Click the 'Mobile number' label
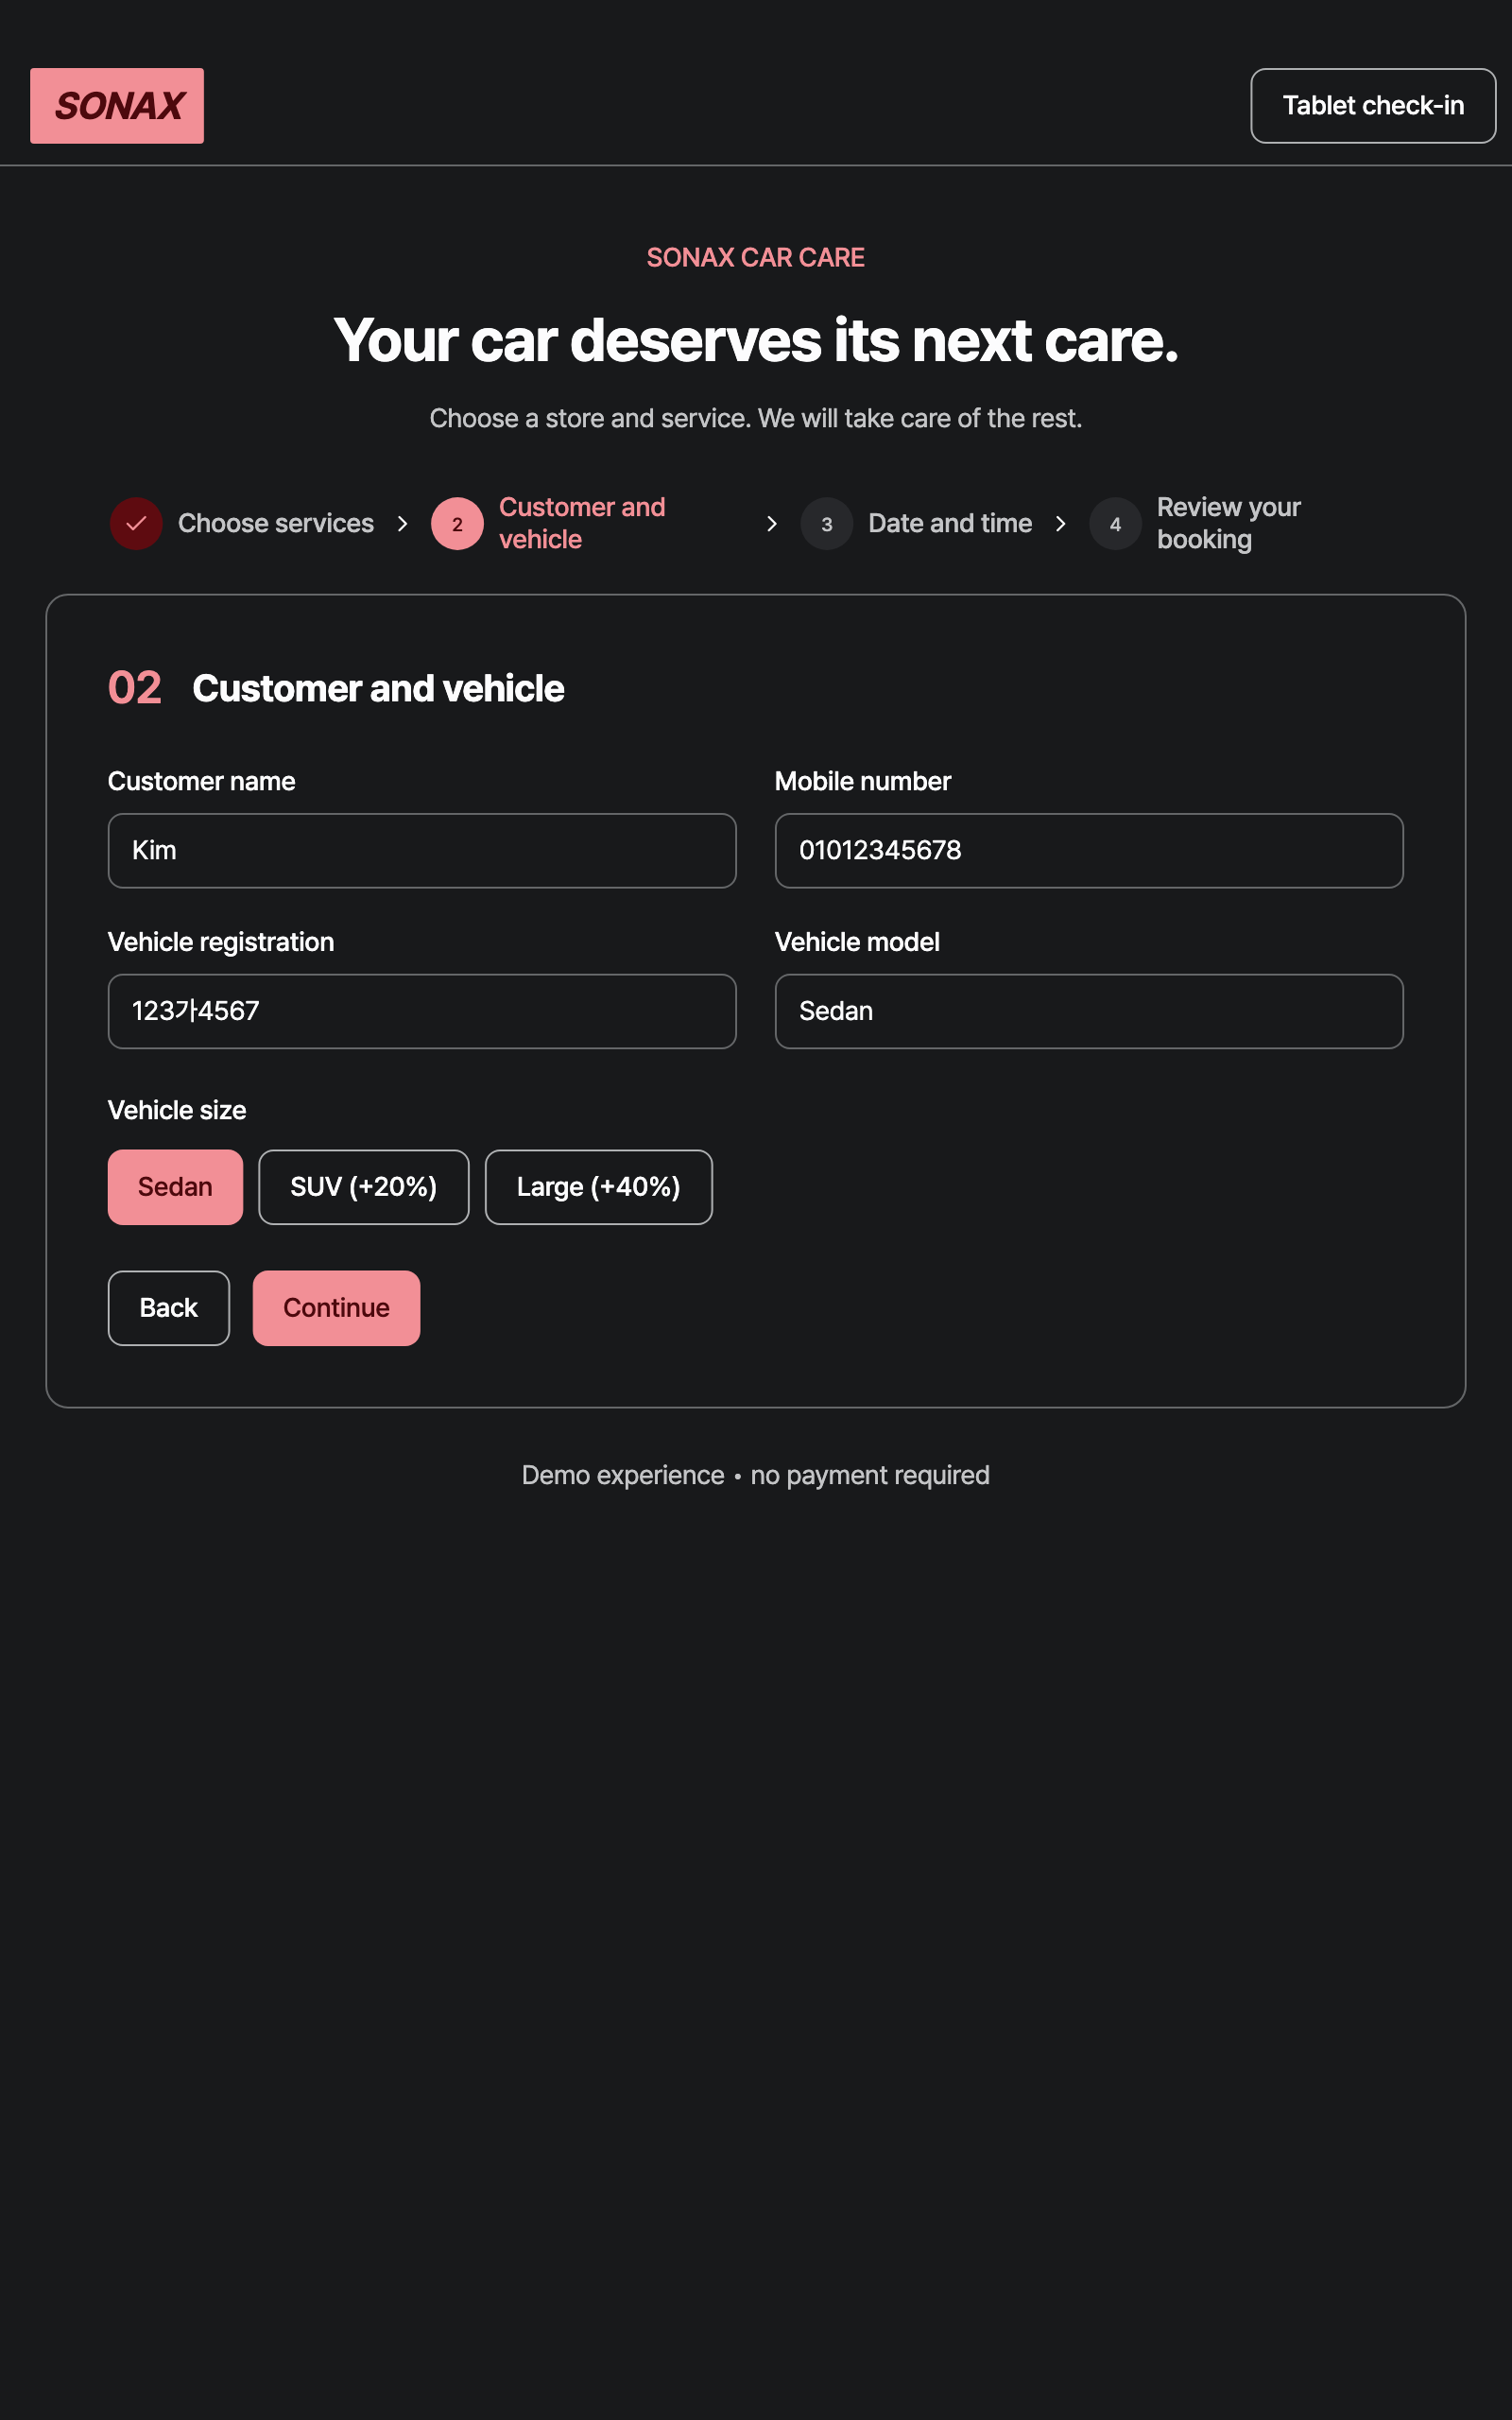This screenshot has width=1512, height=2420. click(863, 782)
